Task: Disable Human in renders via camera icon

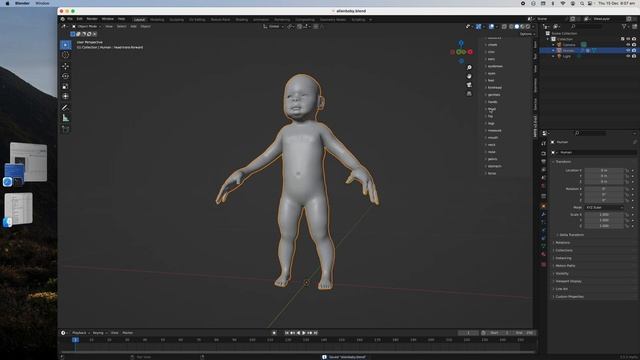Action: [634, 50]
